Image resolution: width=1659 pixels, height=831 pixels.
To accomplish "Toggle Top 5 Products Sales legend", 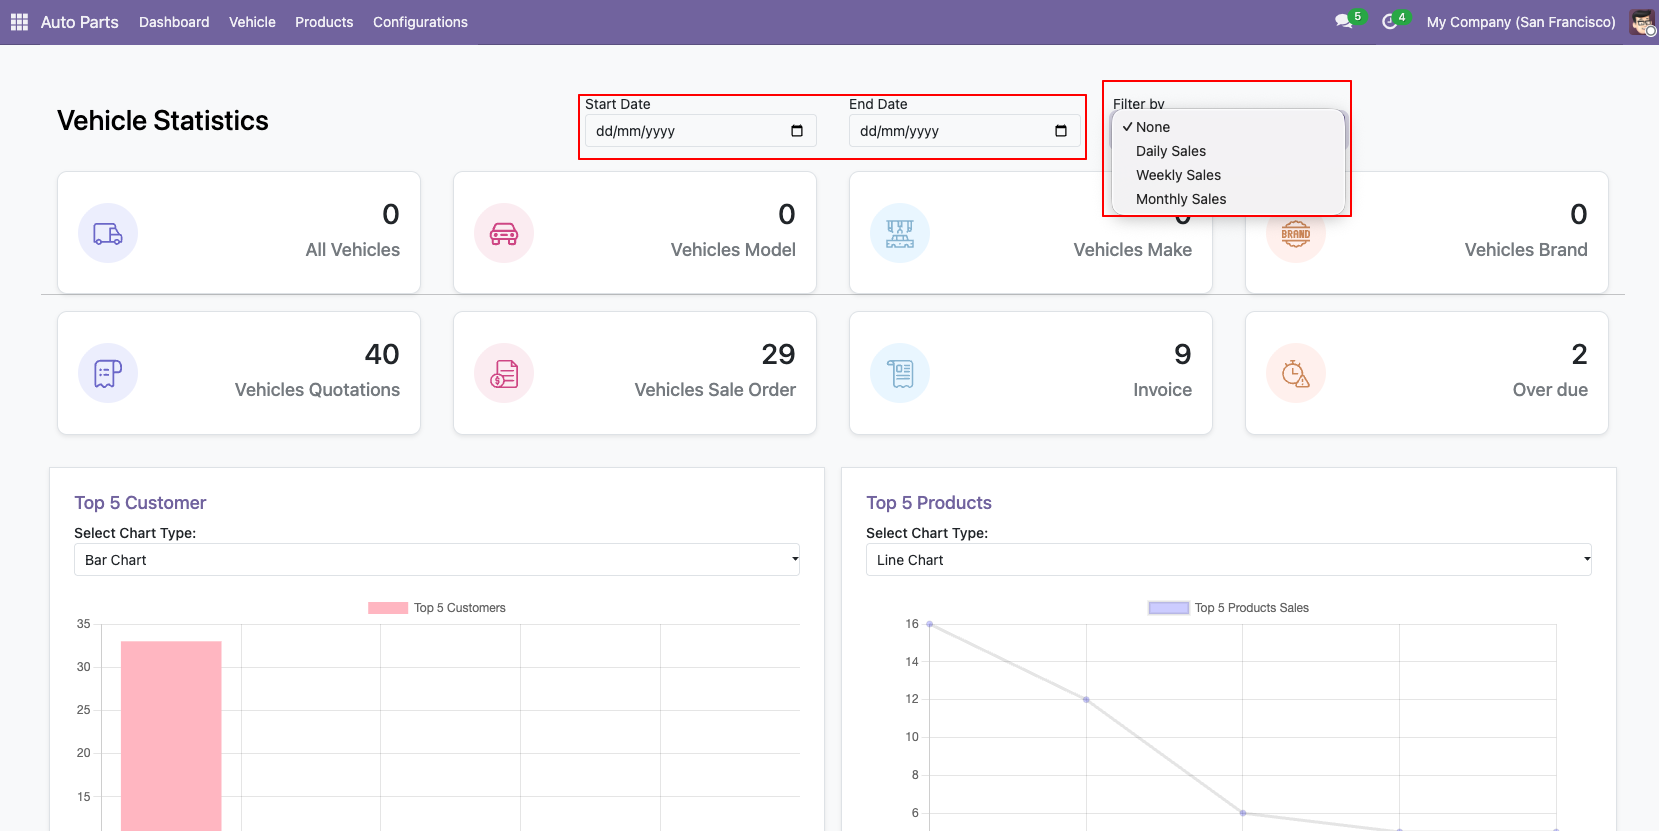I will [1168, 608].
